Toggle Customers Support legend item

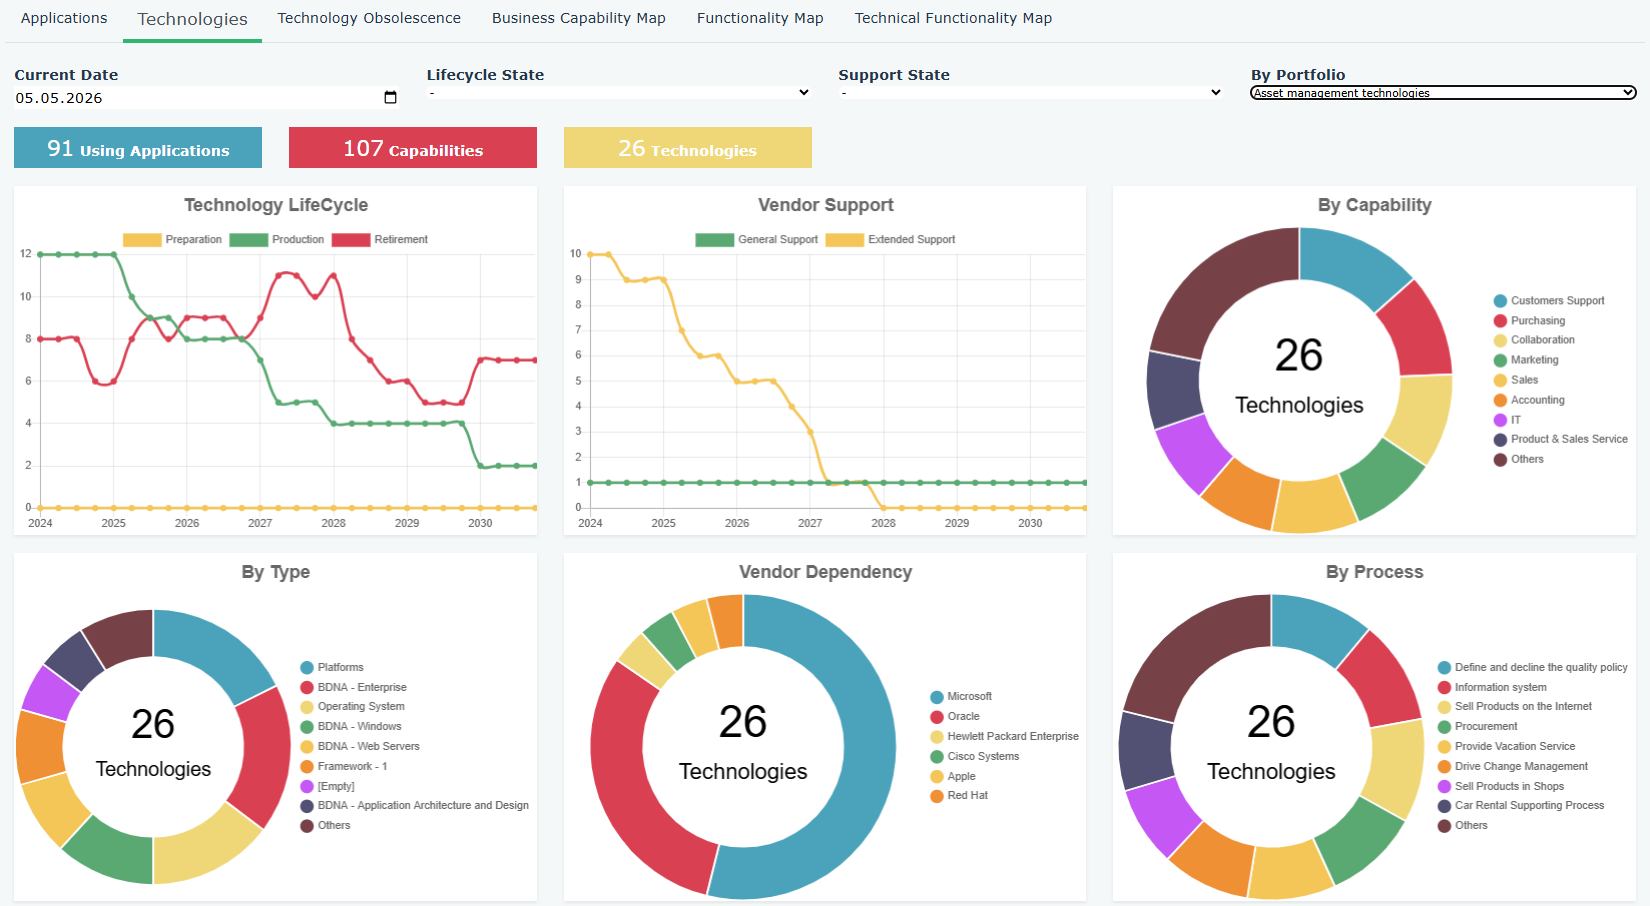[x=1549, y=301]
